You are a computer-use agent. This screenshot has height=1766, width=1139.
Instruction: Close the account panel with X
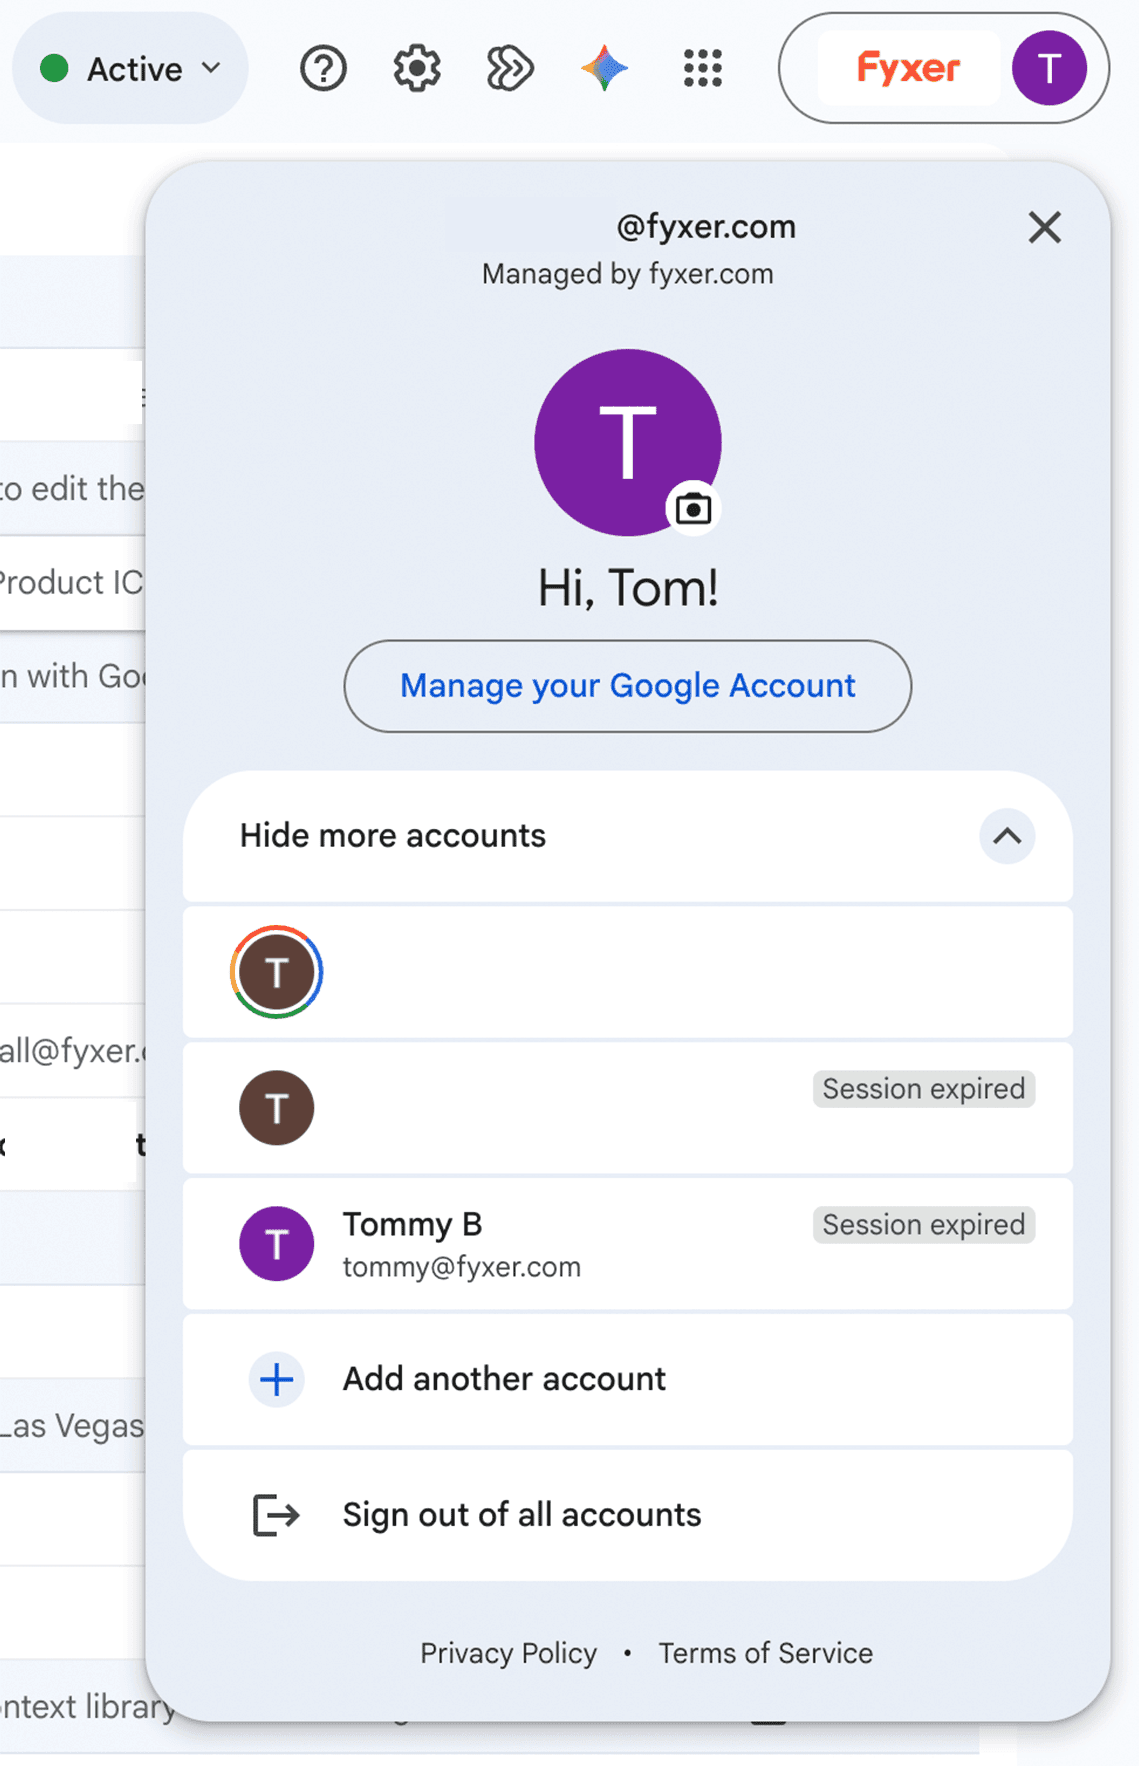point(1044,228)
